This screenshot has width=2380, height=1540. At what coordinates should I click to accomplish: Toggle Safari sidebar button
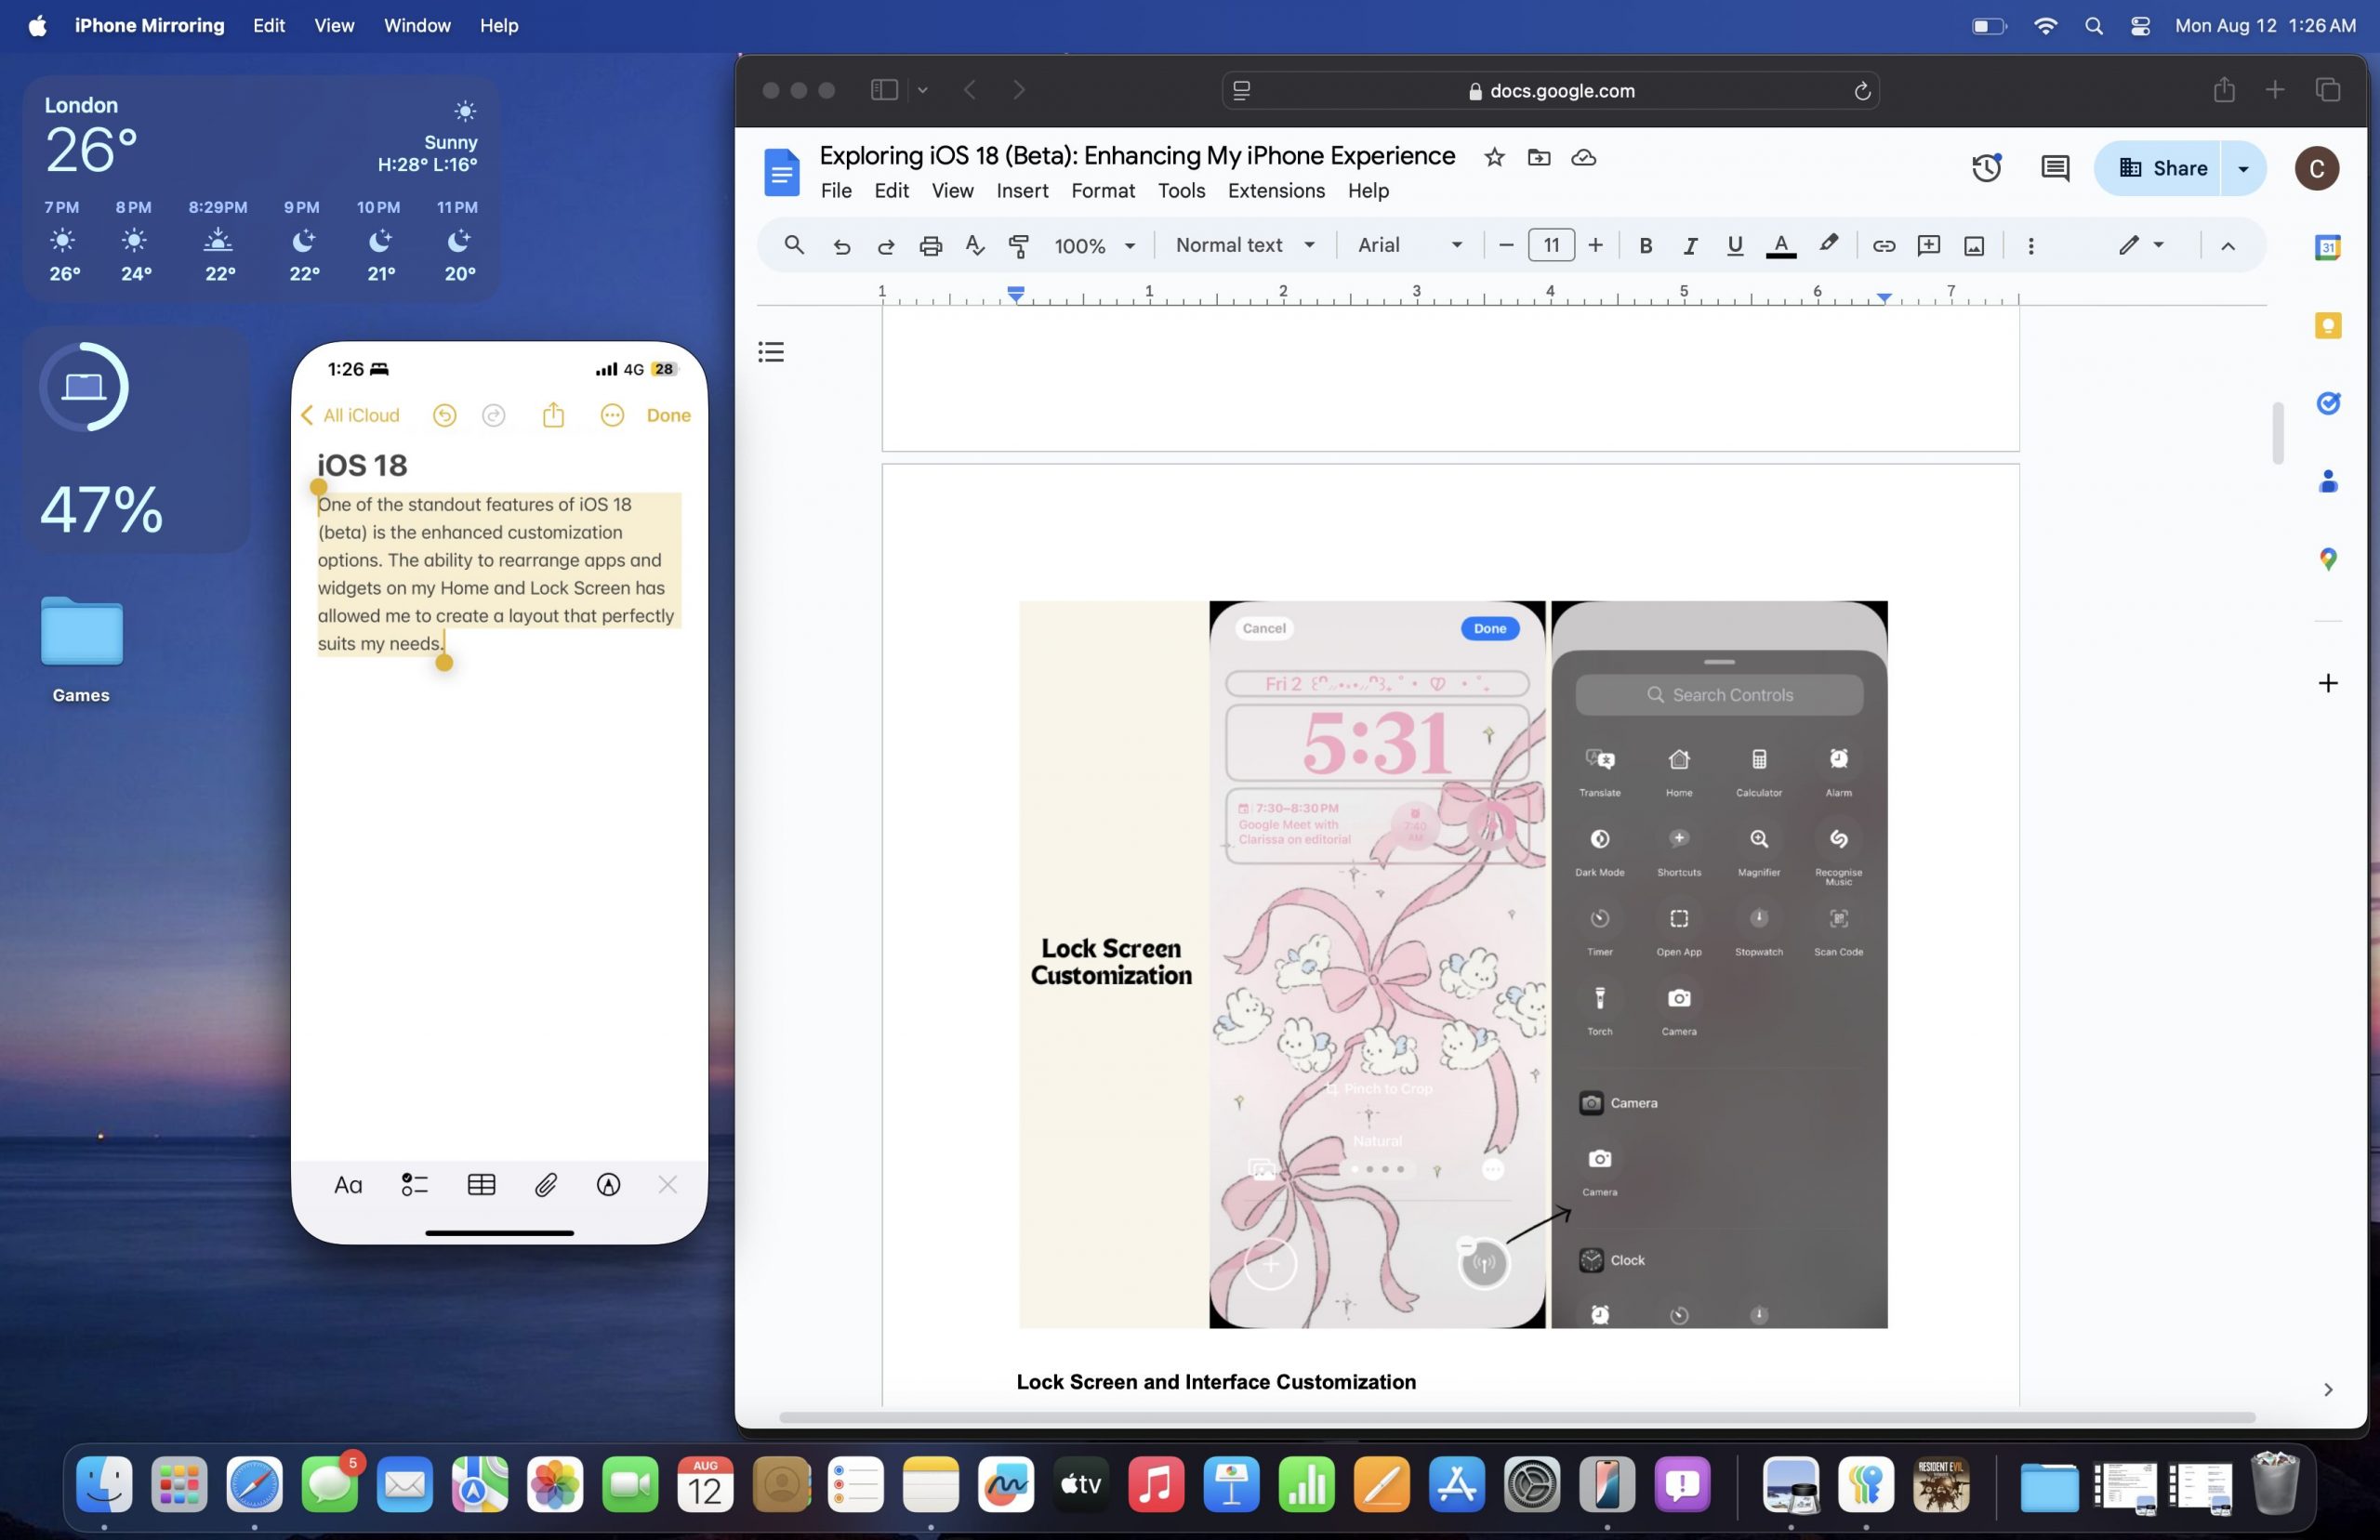(884, 90)
